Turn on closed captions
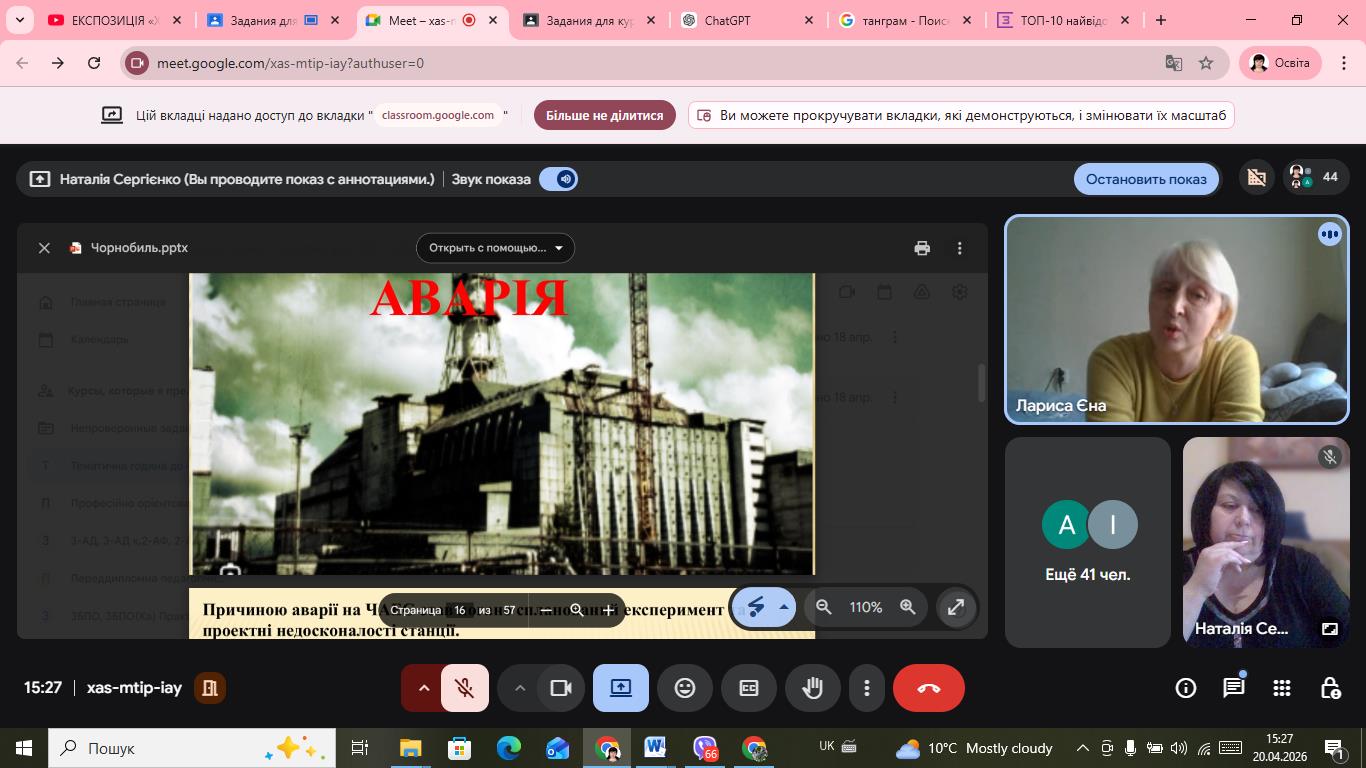The width and height of the screenshot is (1366, 768). [x=749, y=688]
